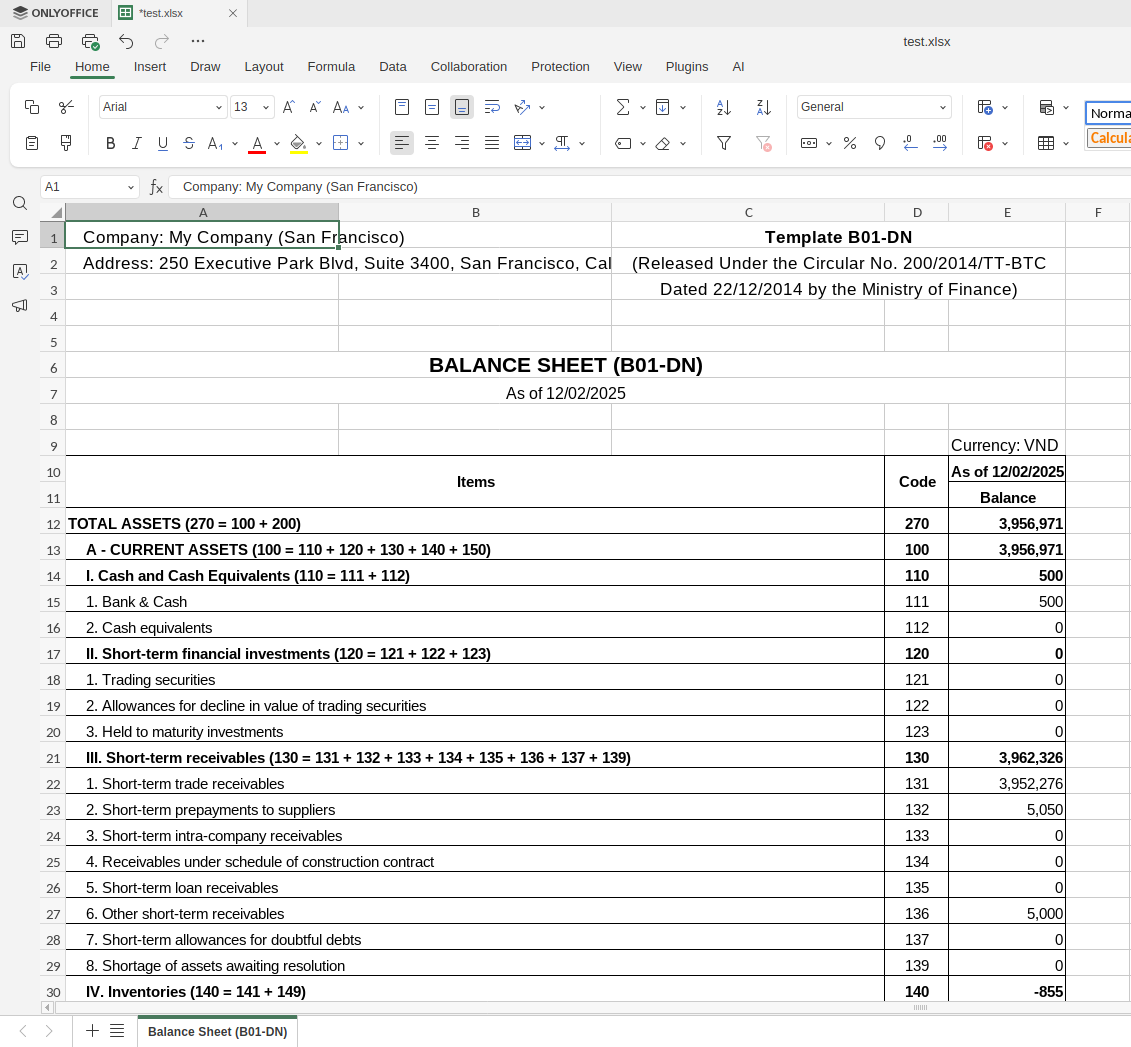Sort the data ascending with Sort A to Z
Viewport: 1131px width, 1047px height.
(723, 107)
